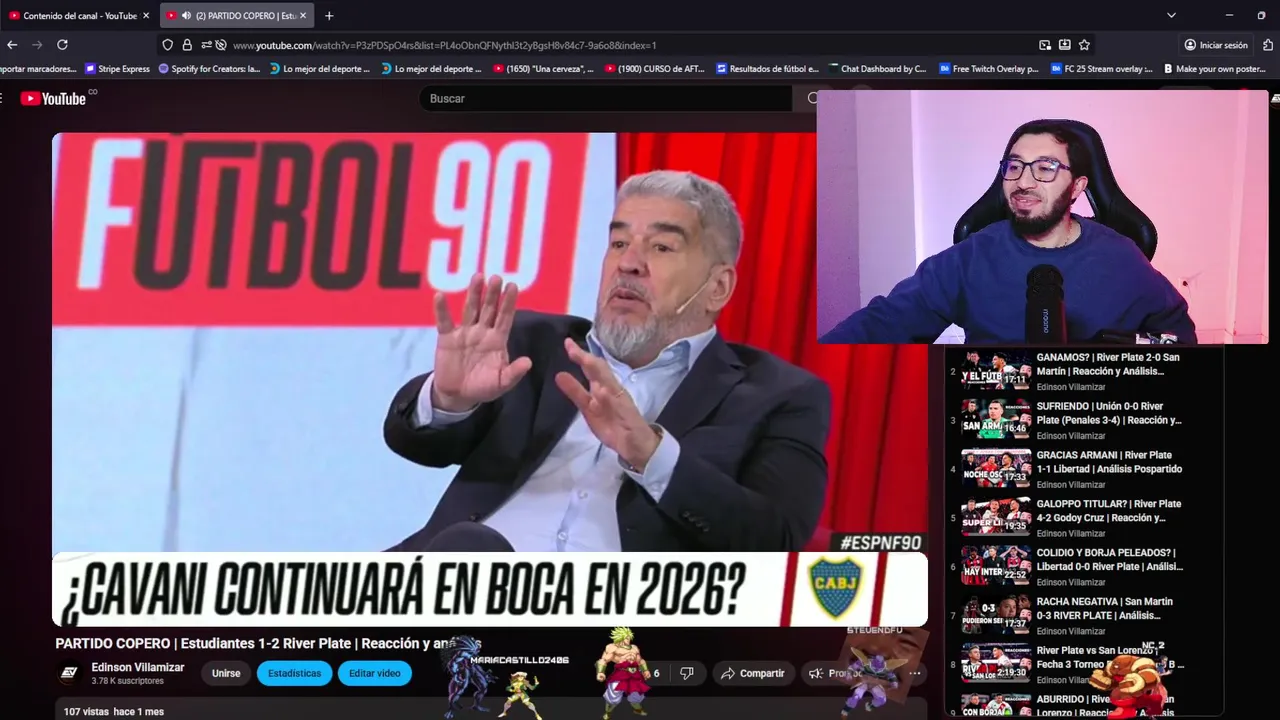The height and width of the screenshot is (720, 1280).
Task: Close the Contenido del canal tab
Action: click(x=146, y=16)
